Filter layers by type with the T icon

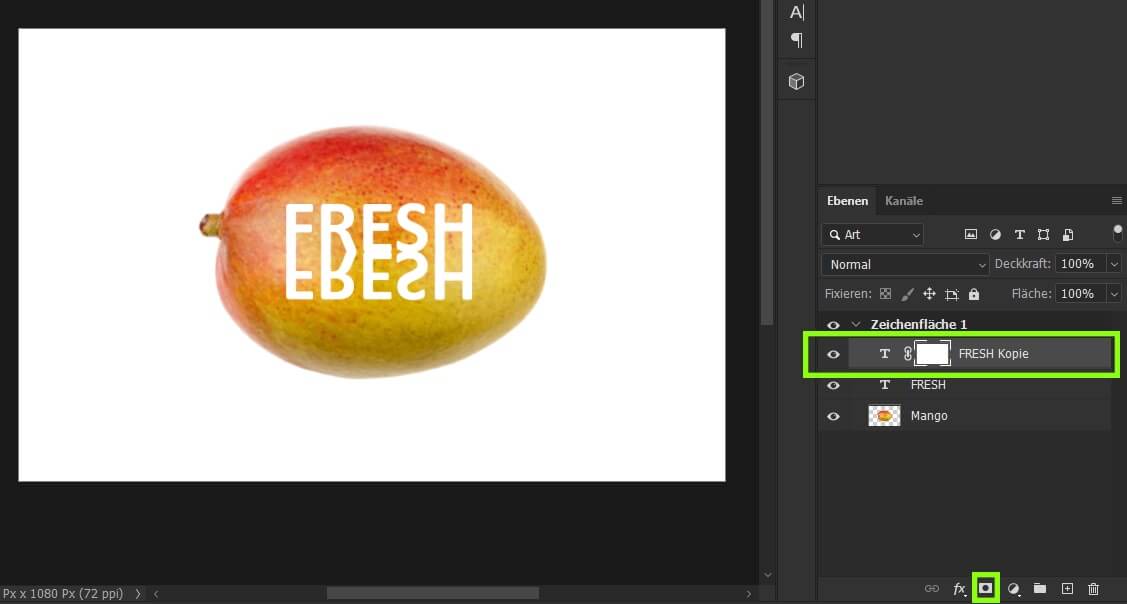1019,234
